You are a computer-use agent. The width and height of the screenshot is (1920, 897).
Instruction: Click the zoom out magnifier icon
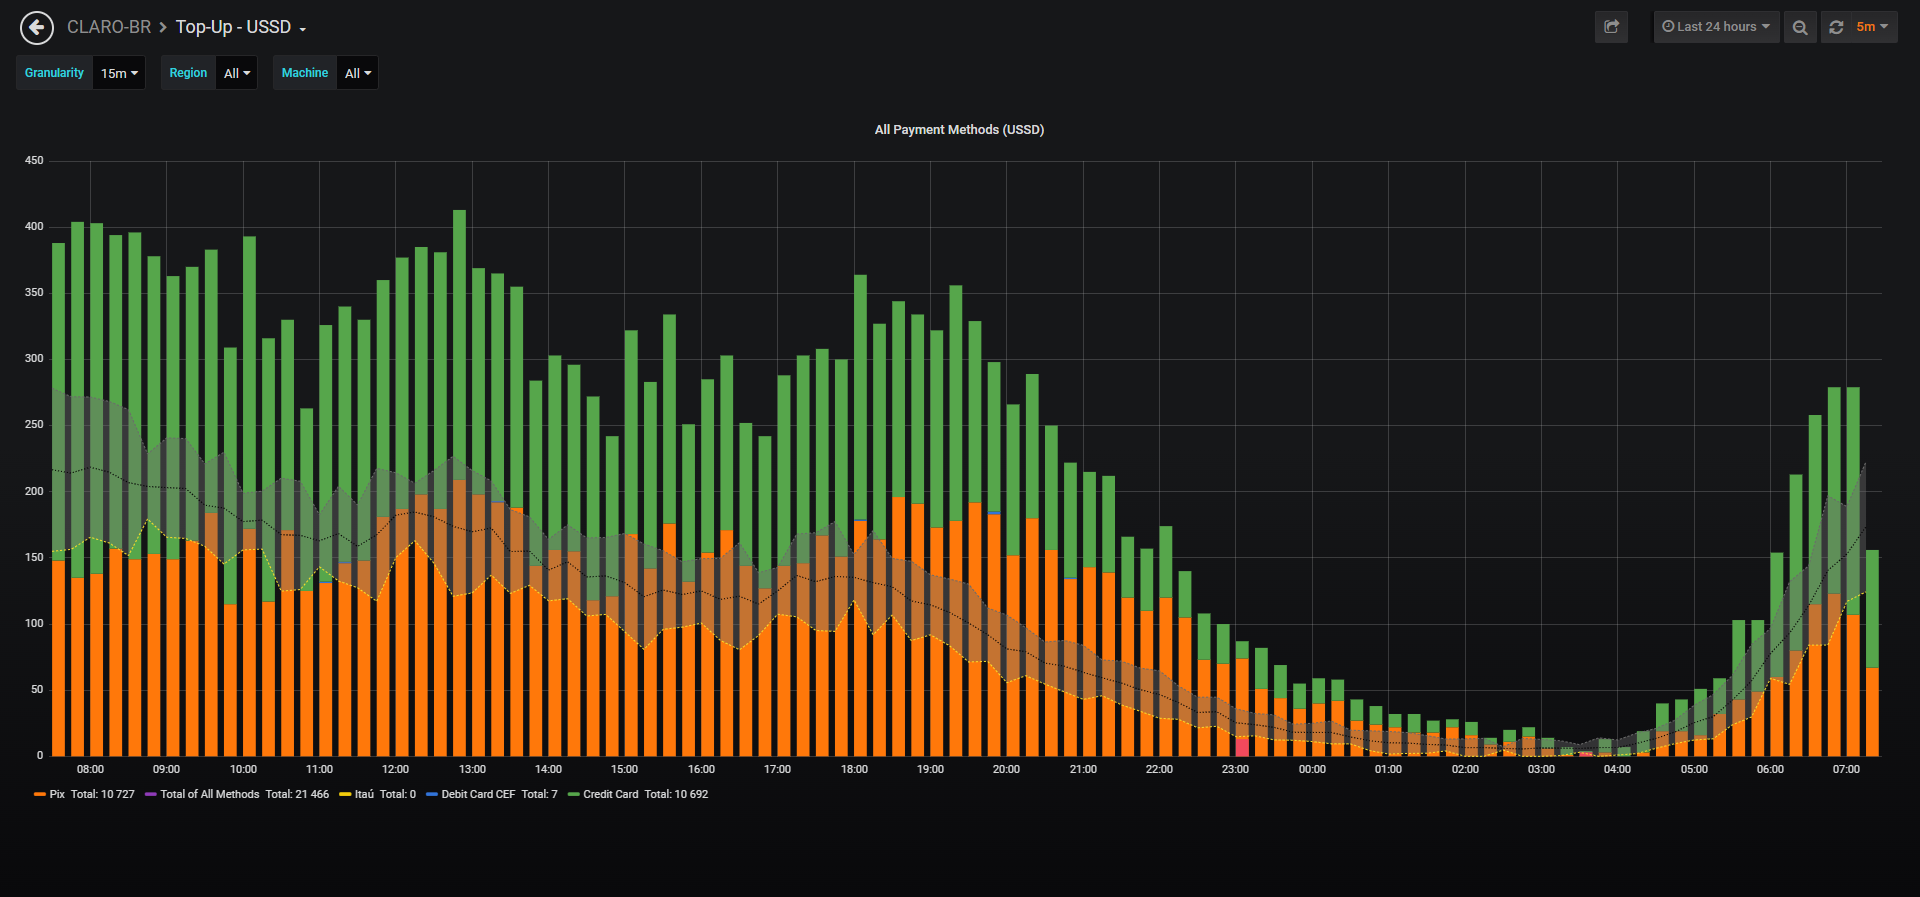pos(1800,27)
